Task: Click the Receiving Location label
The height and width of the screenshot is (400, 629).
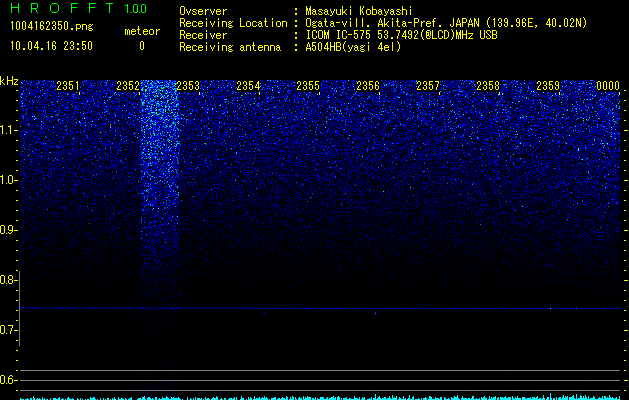Action: (x=233, y=23)
